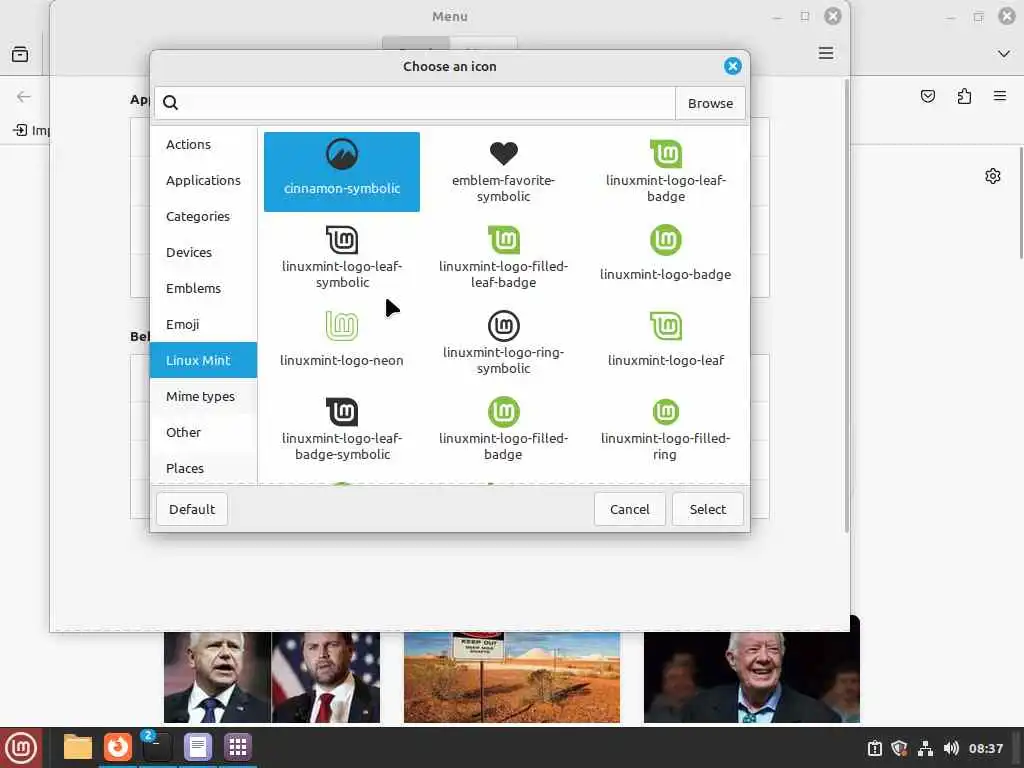
Task: Open the text editor taskbar icon
Action: pyautogui.click(x=197, y=746)
